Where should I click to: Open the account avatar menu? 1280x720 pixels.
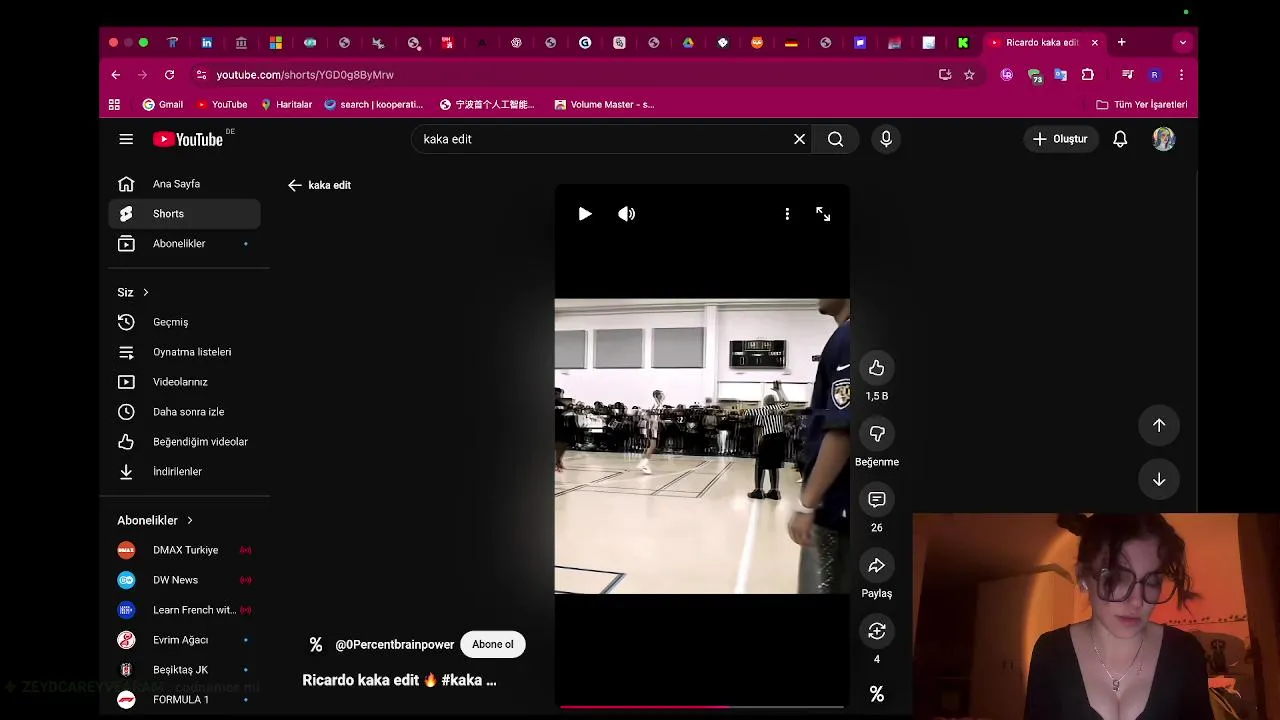[1164, 139]
